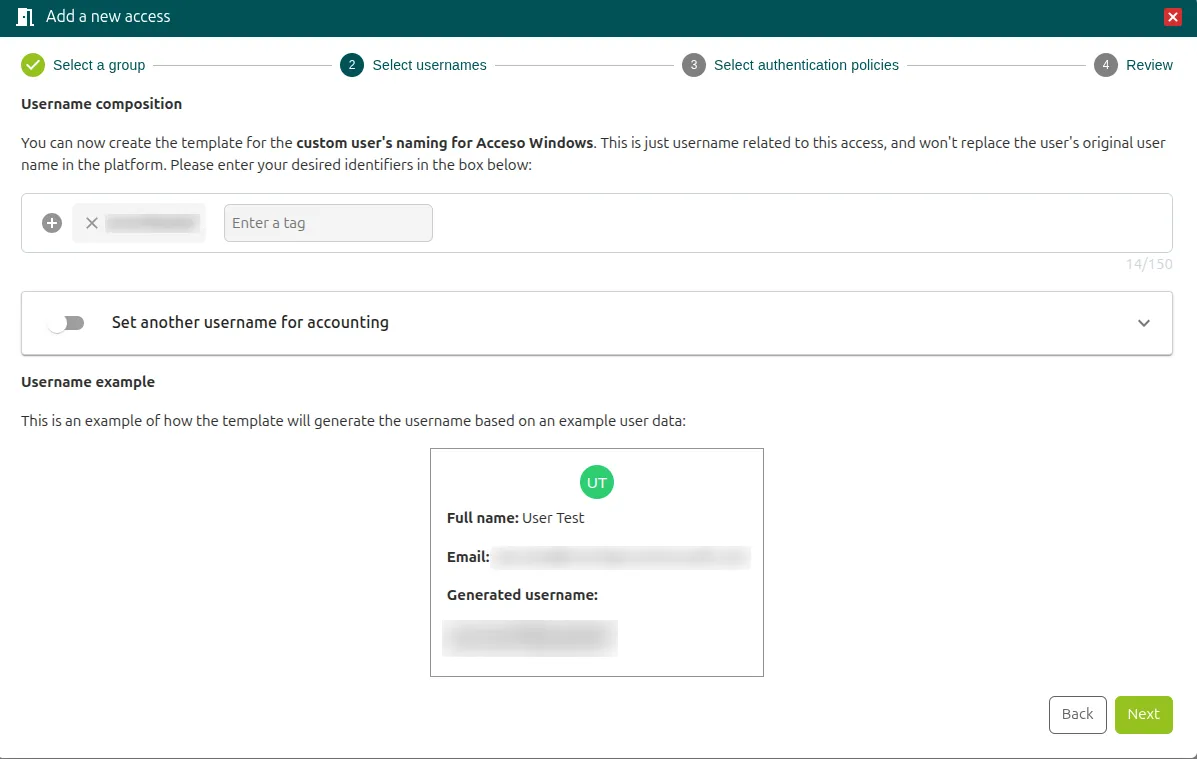Select the blurred tag chip
1197x759 pixels.
click(139, 223)
